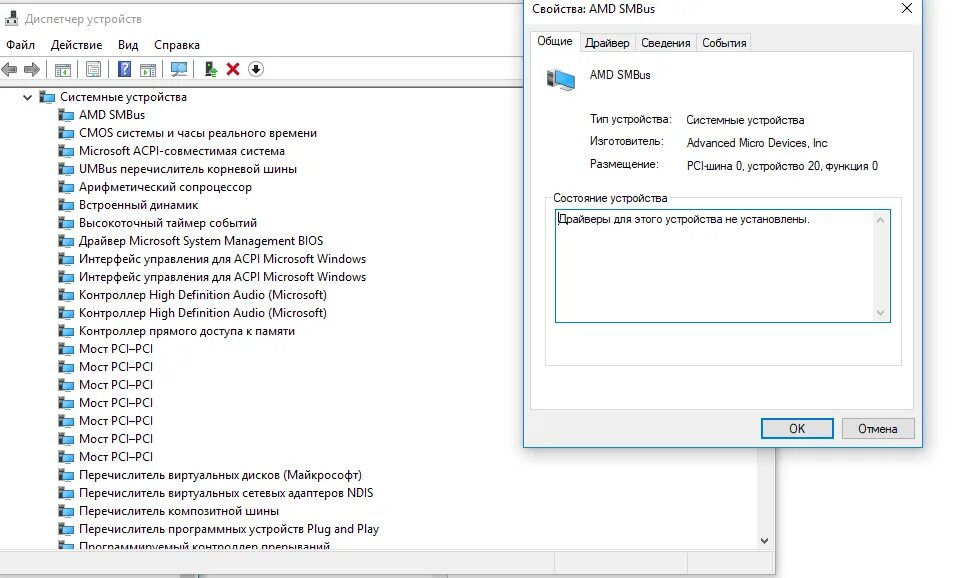Switch to the Драйвер tab
The width and height of the screenshot is (958, 578).
coord(607,43)
